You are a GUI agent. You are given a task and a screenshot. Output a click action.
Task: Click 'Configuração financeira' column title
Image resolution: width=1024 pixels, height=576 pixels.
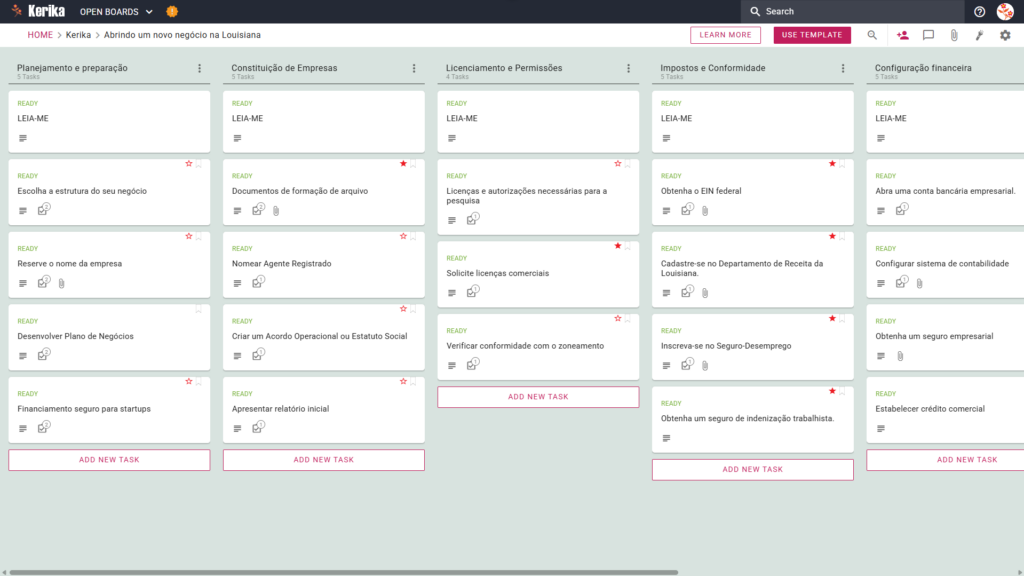click(x=923, y=68)
